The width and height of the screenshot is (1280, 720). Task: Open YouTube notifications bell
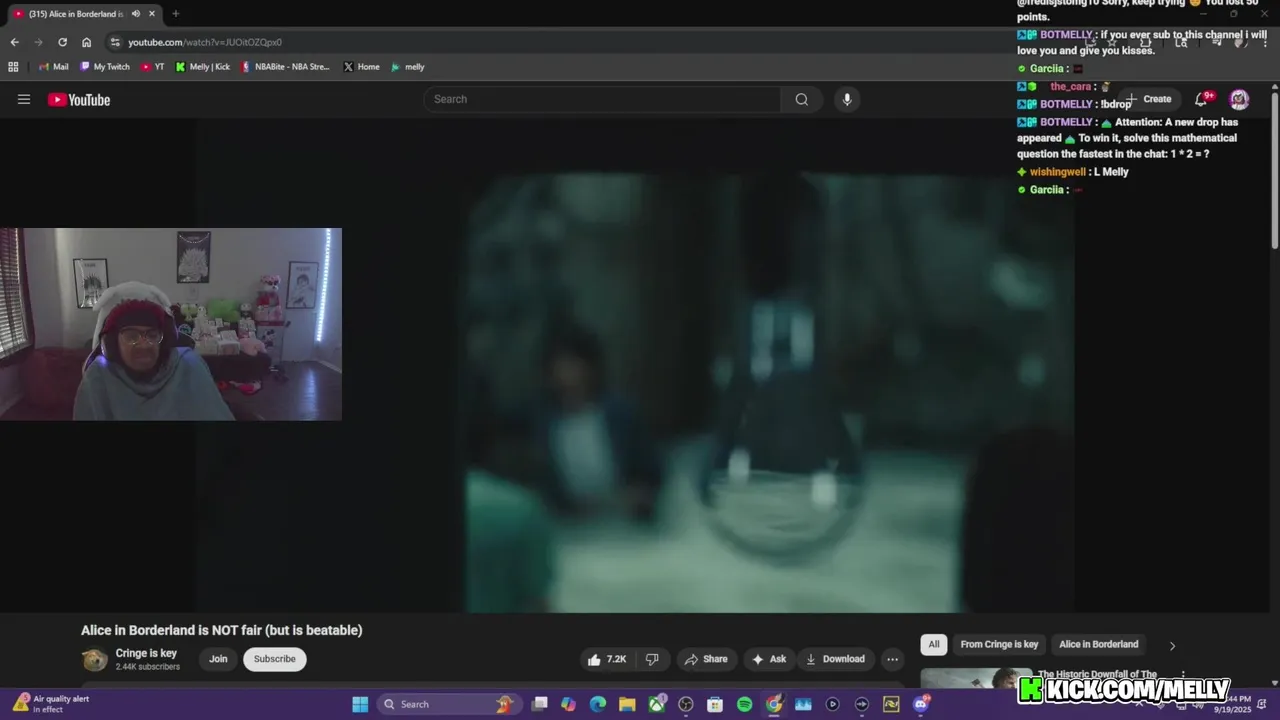pos(1202,99)
